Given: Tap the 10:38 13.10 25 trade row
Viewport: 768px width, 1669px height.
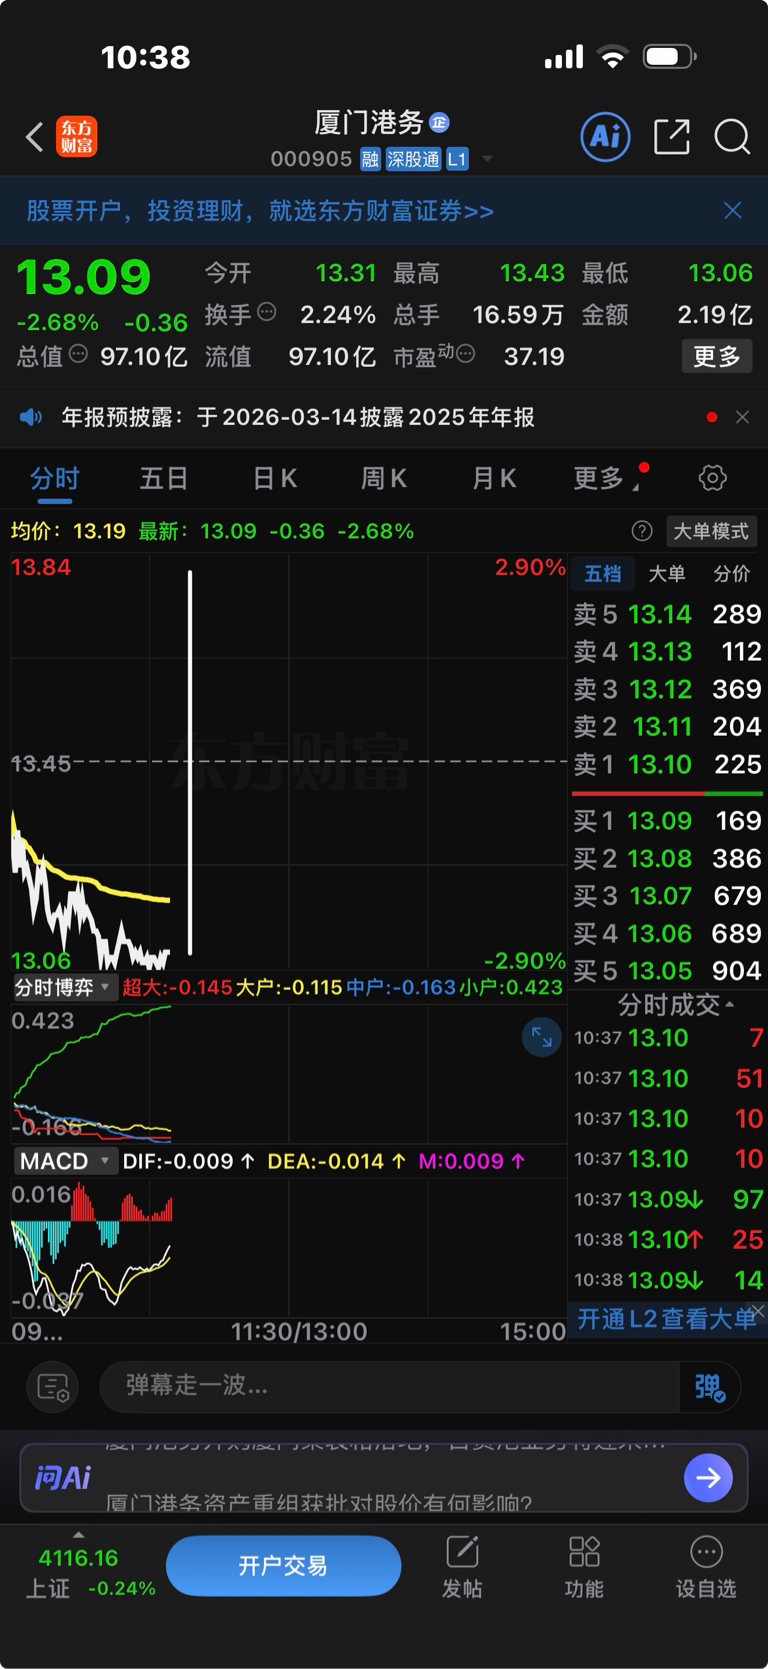Looking at the screenshot, I should pos(668,1239).
